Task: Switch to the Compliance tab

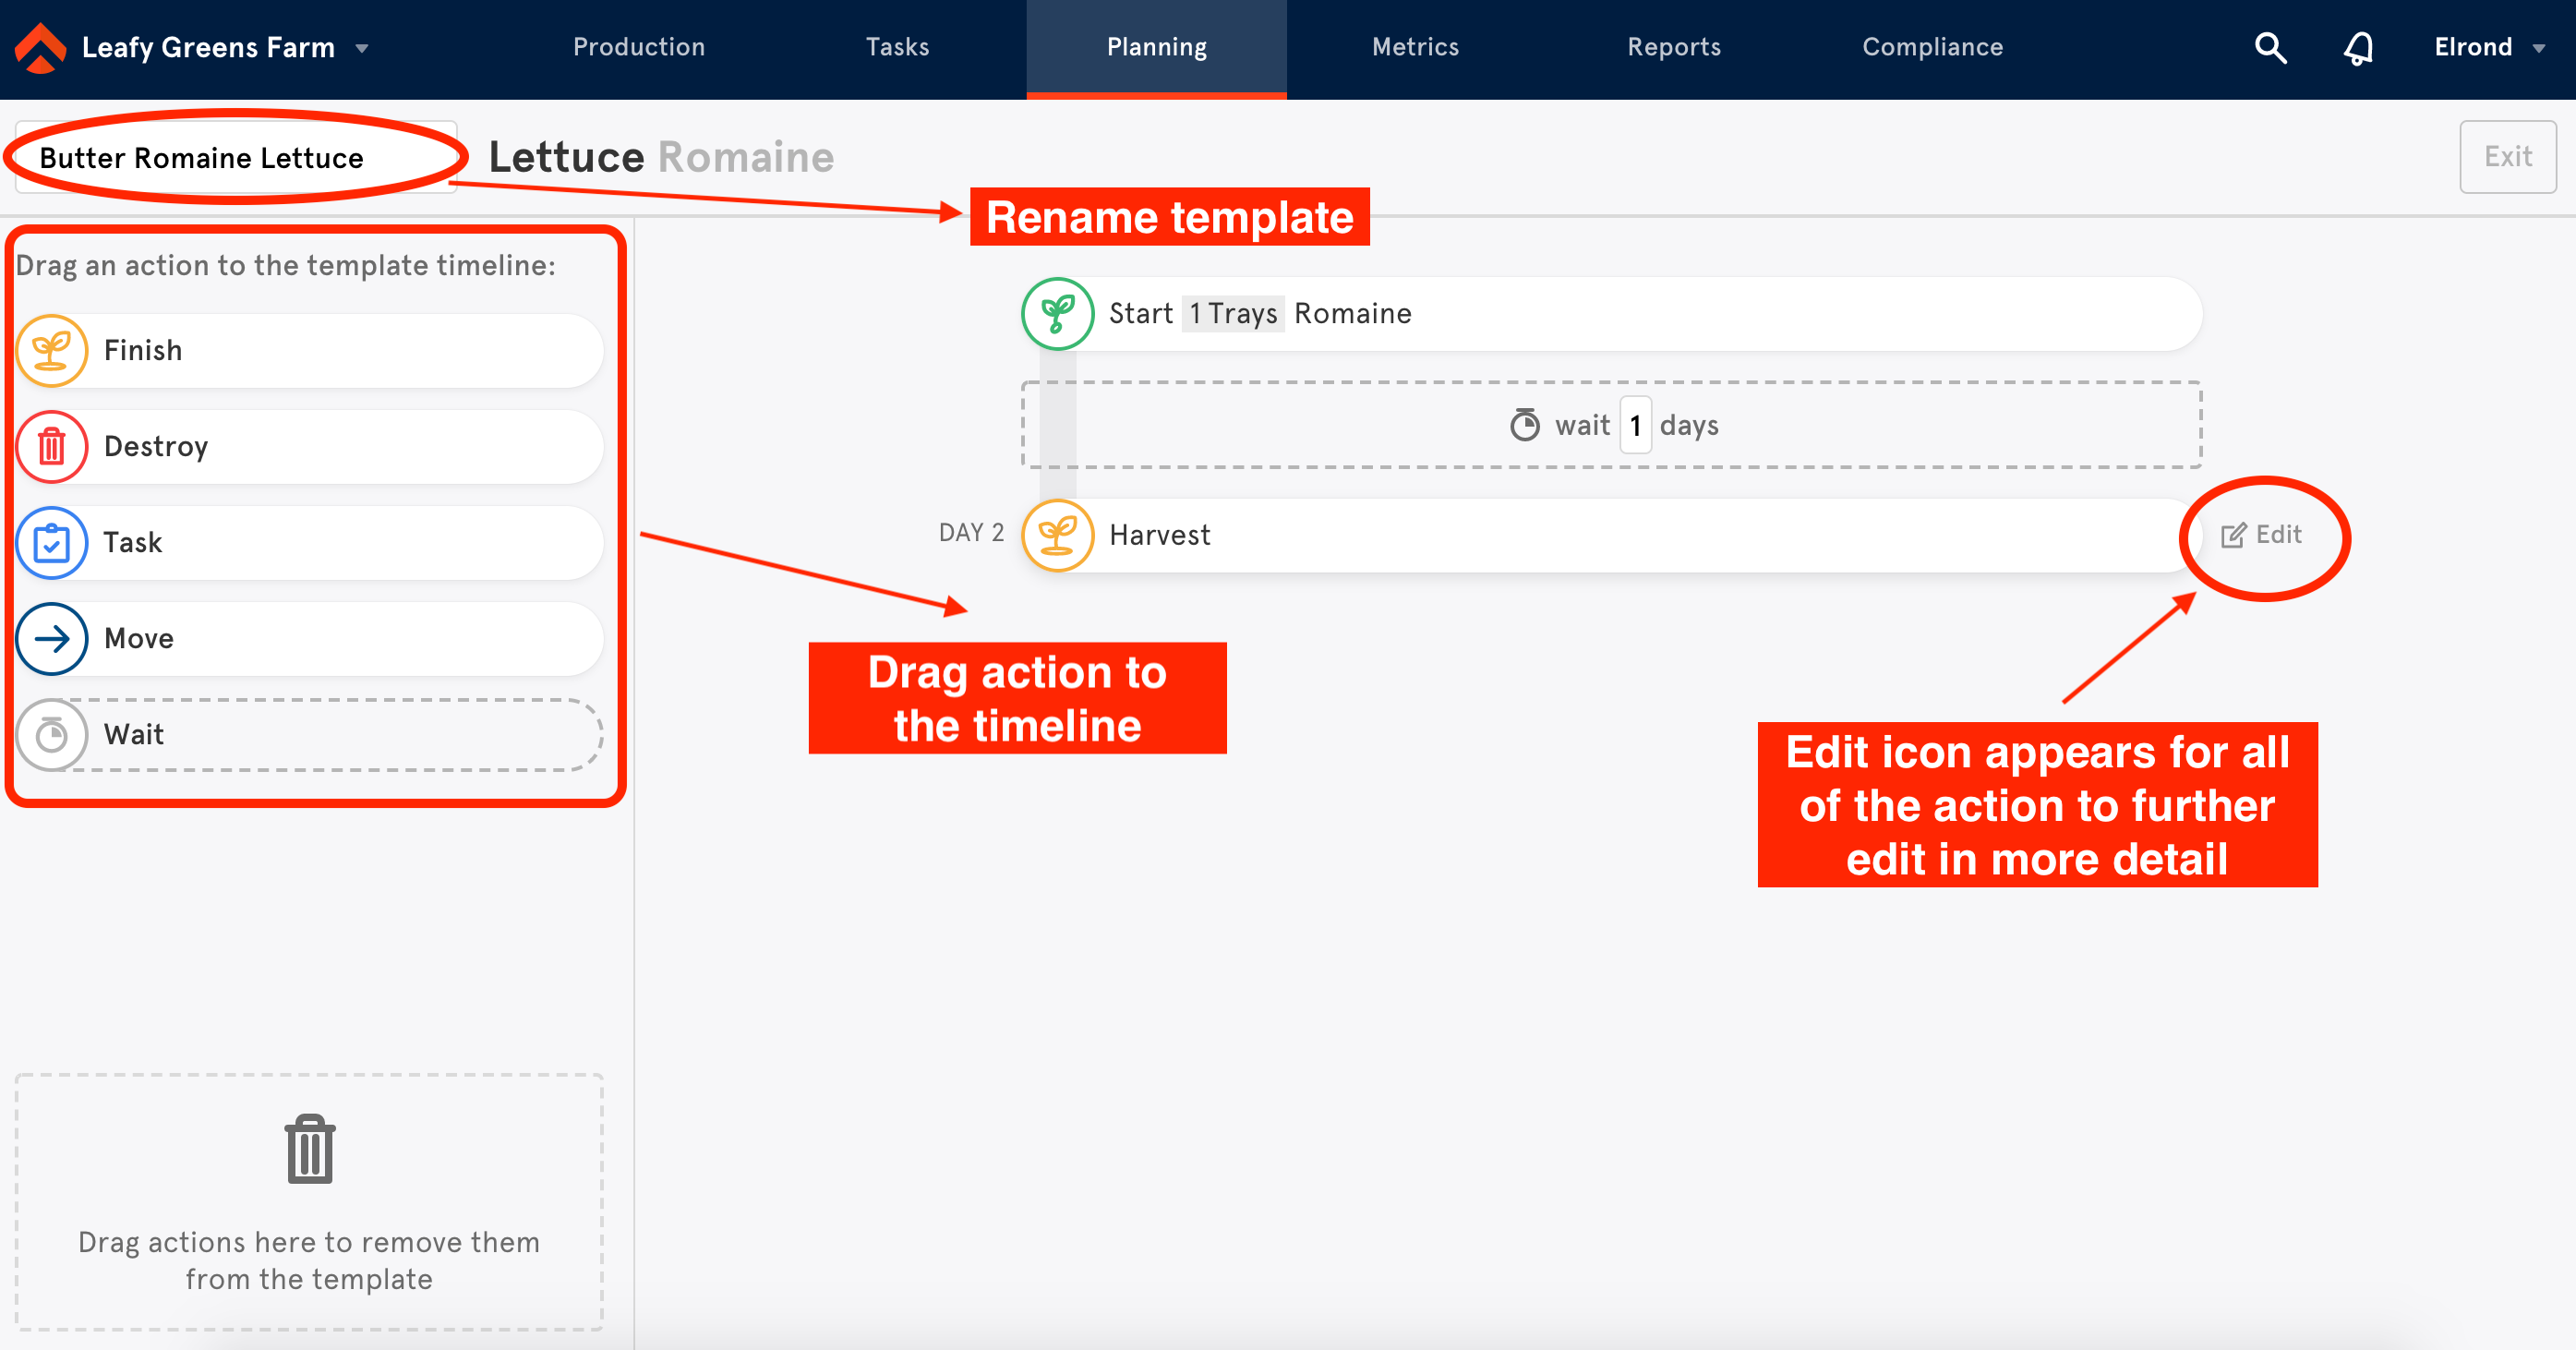Action: pos(1932,47)
